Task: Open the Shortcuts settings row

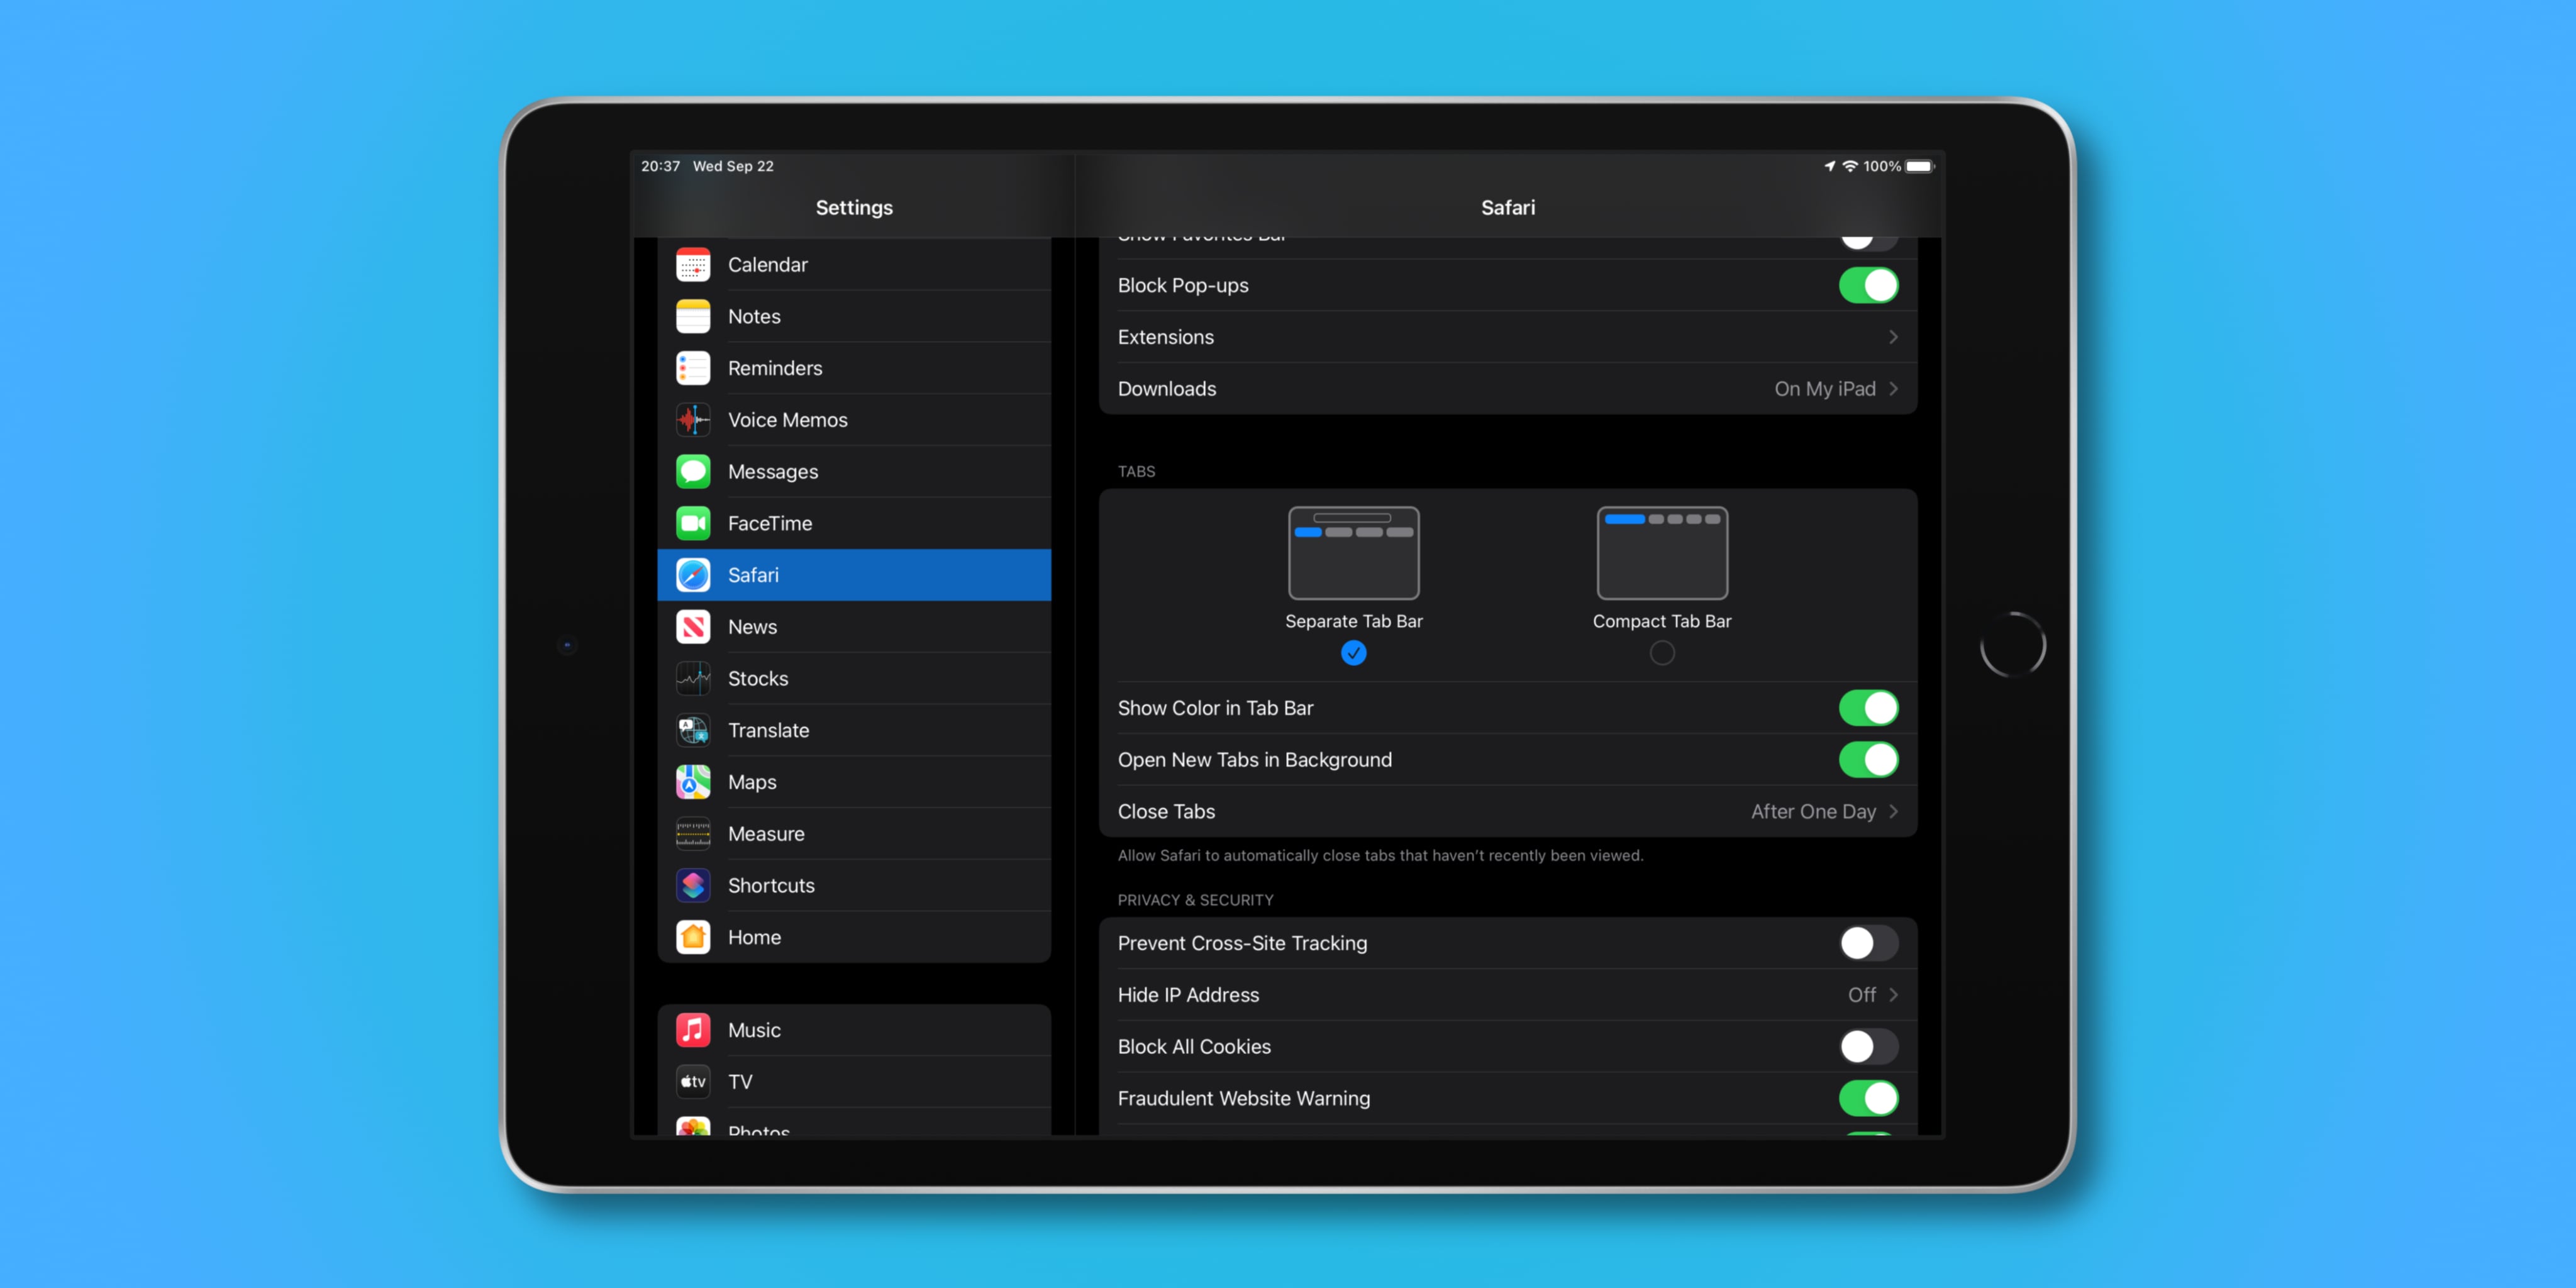Action: pyautogui.click(x=854, y=886)
